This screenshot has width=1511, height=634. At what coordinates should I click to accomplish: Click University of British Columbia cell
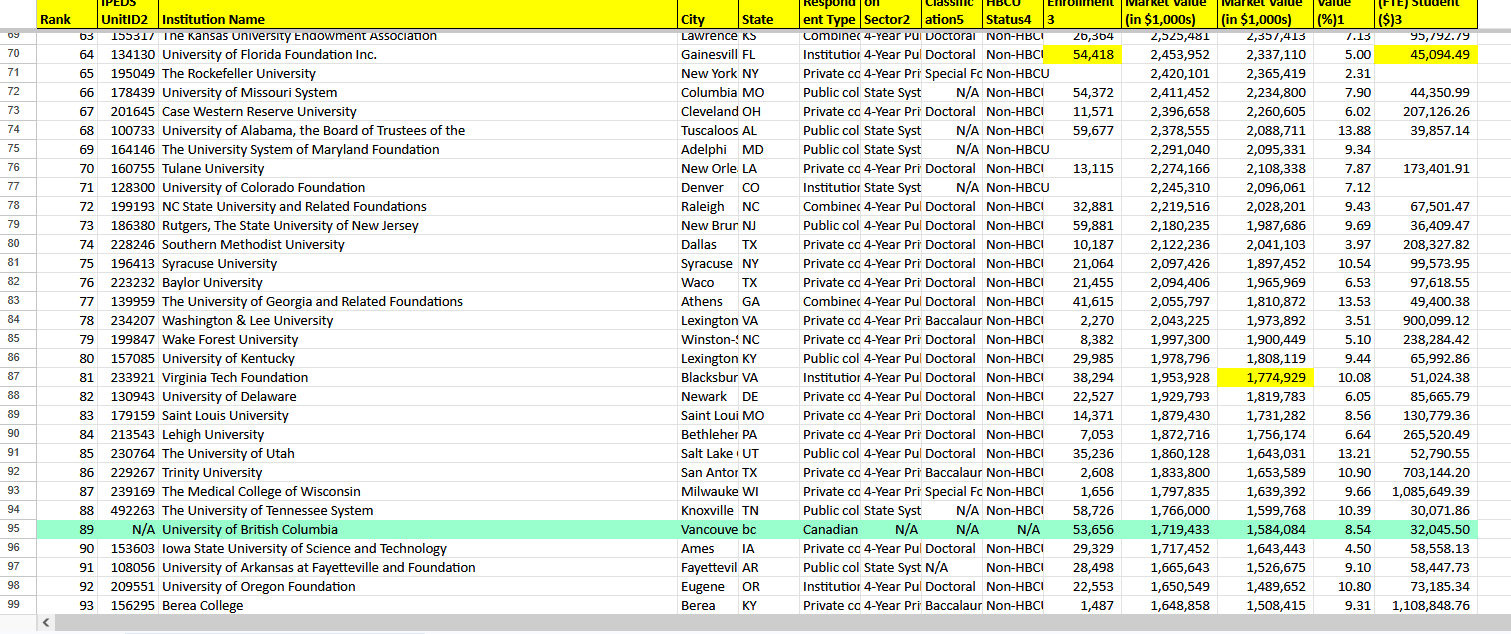pos(417,529)
